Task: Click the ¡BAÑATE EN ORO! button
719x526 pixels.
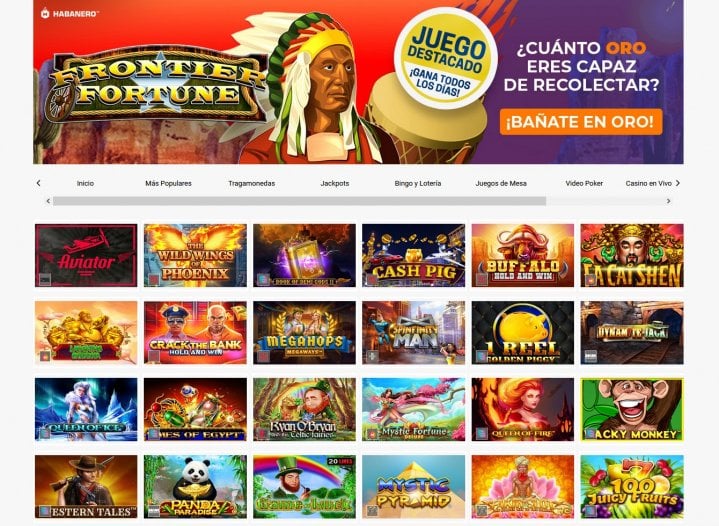Action: pyautogui.click(x=581, y=122)
